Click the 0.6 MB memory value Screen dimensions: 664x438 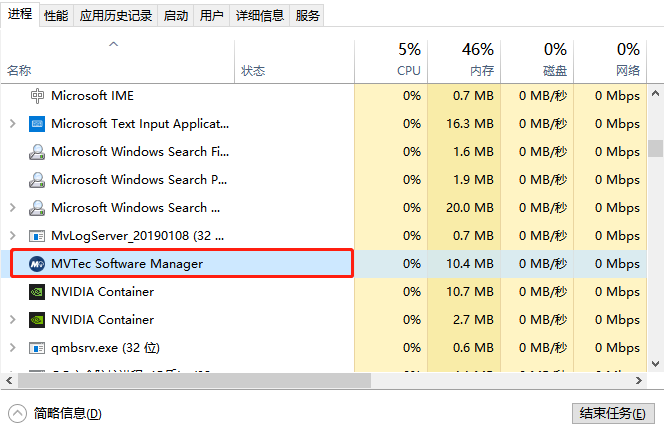tap(473, 348)
